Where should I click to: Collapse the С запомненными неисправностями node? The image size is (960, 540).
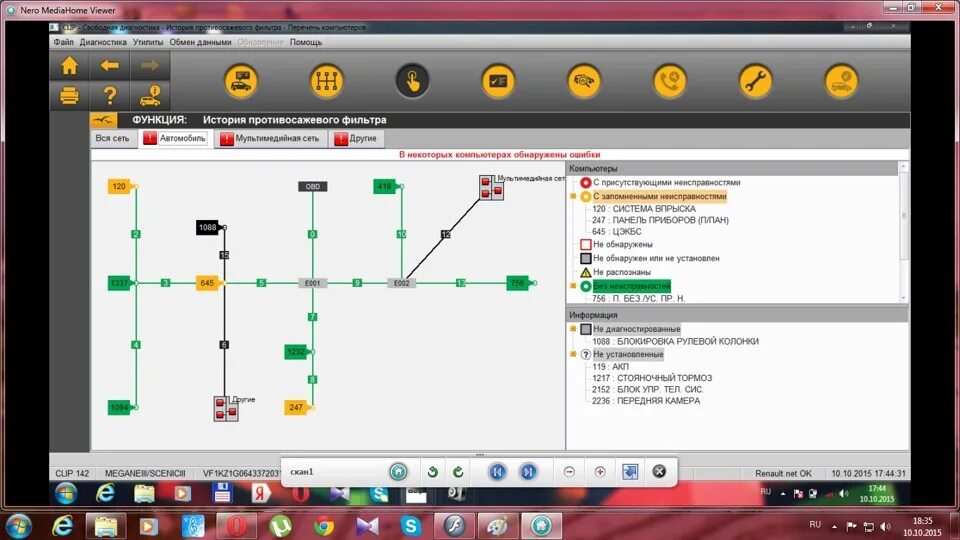click(x=573, y=197)
